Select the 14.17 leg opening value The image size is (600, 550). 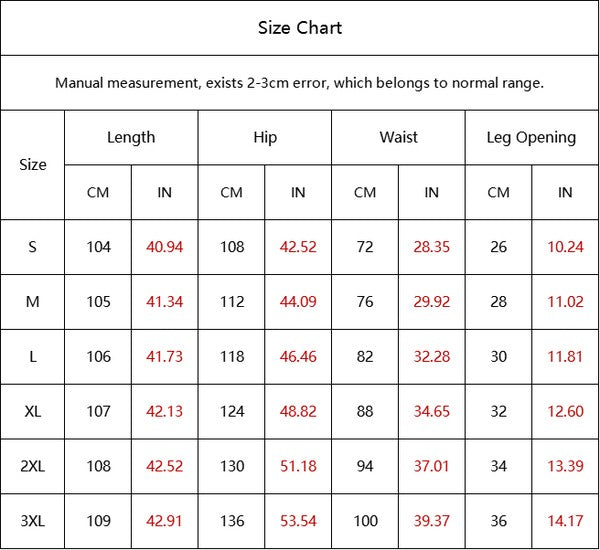(565, 521)
